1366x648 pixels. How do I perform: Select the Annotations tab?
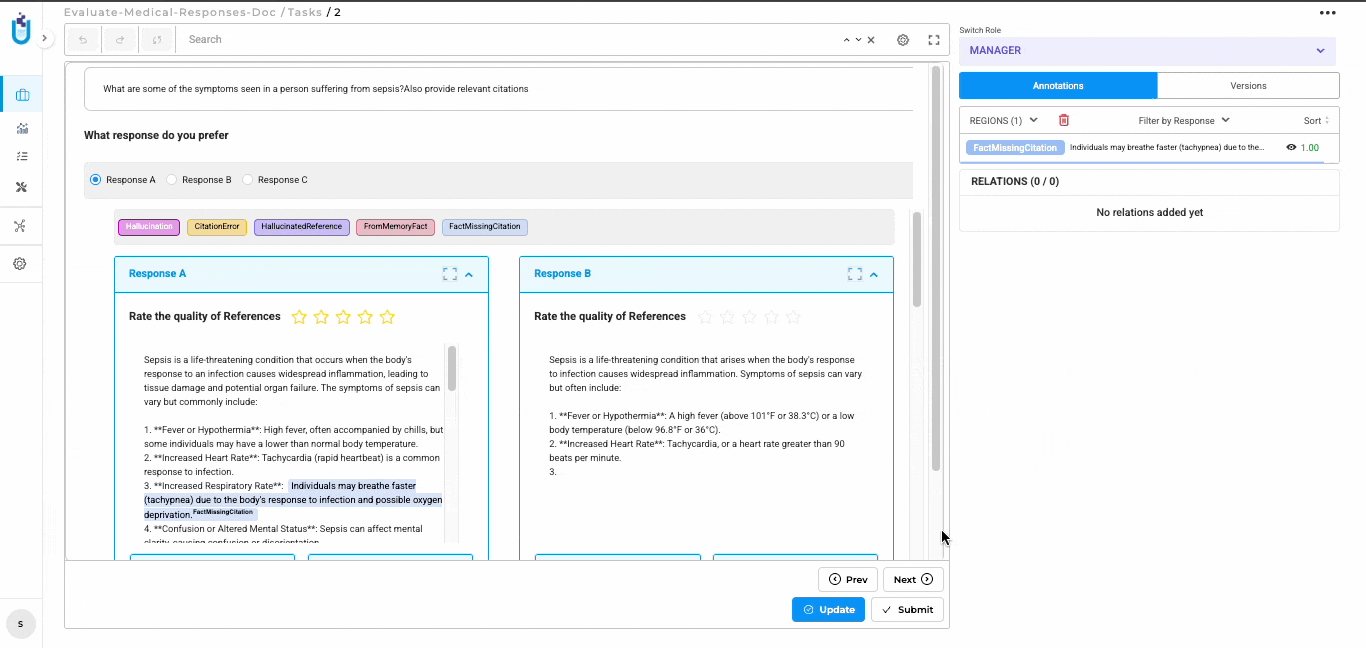coord(1058,86)
